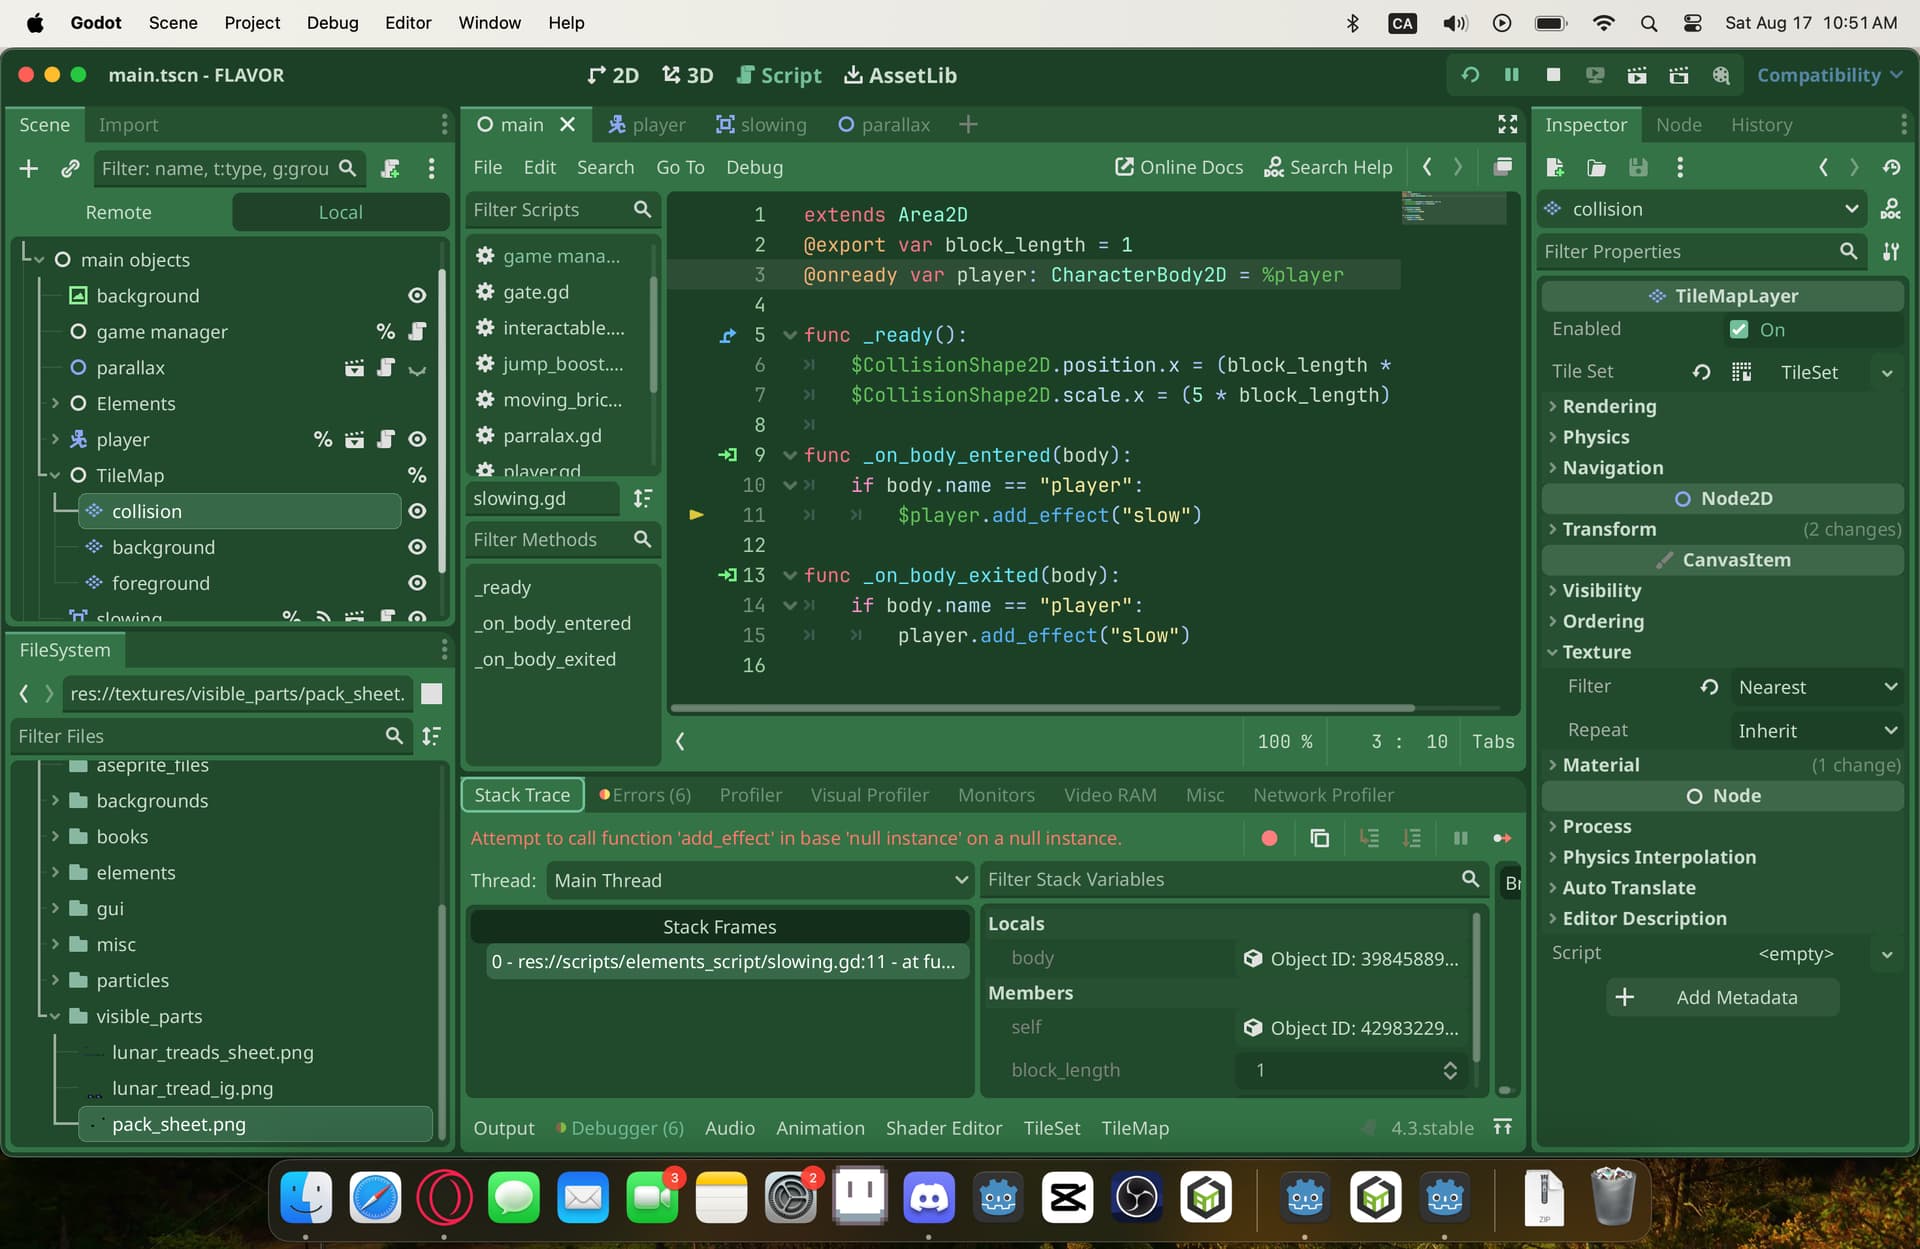Toggle distraction free mode icon
Viewport: 1920px width, 1249px height.
(x=1507, y=124)
